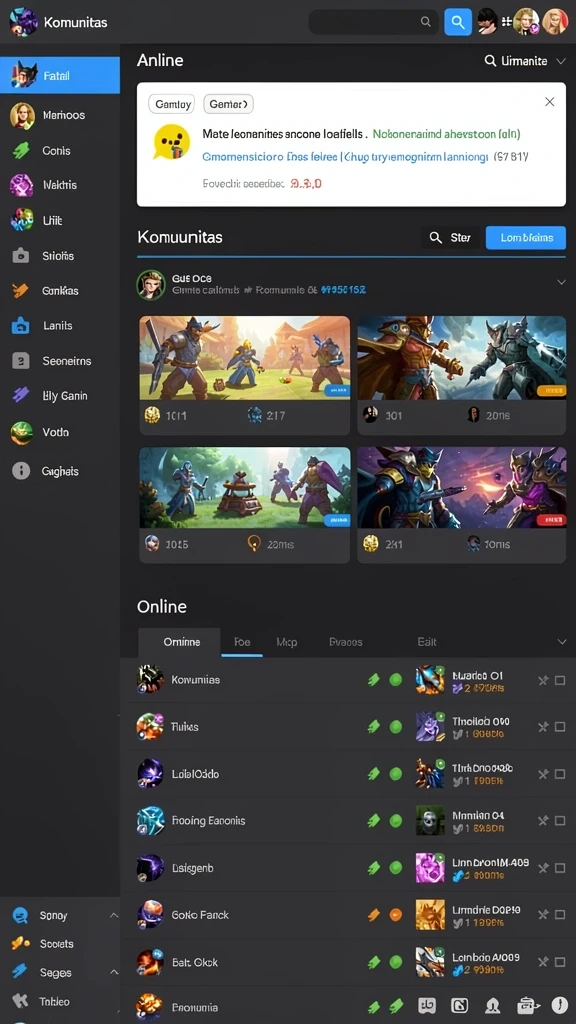Toggle the orange status dot on Goko Fanck row

(396, 915)
